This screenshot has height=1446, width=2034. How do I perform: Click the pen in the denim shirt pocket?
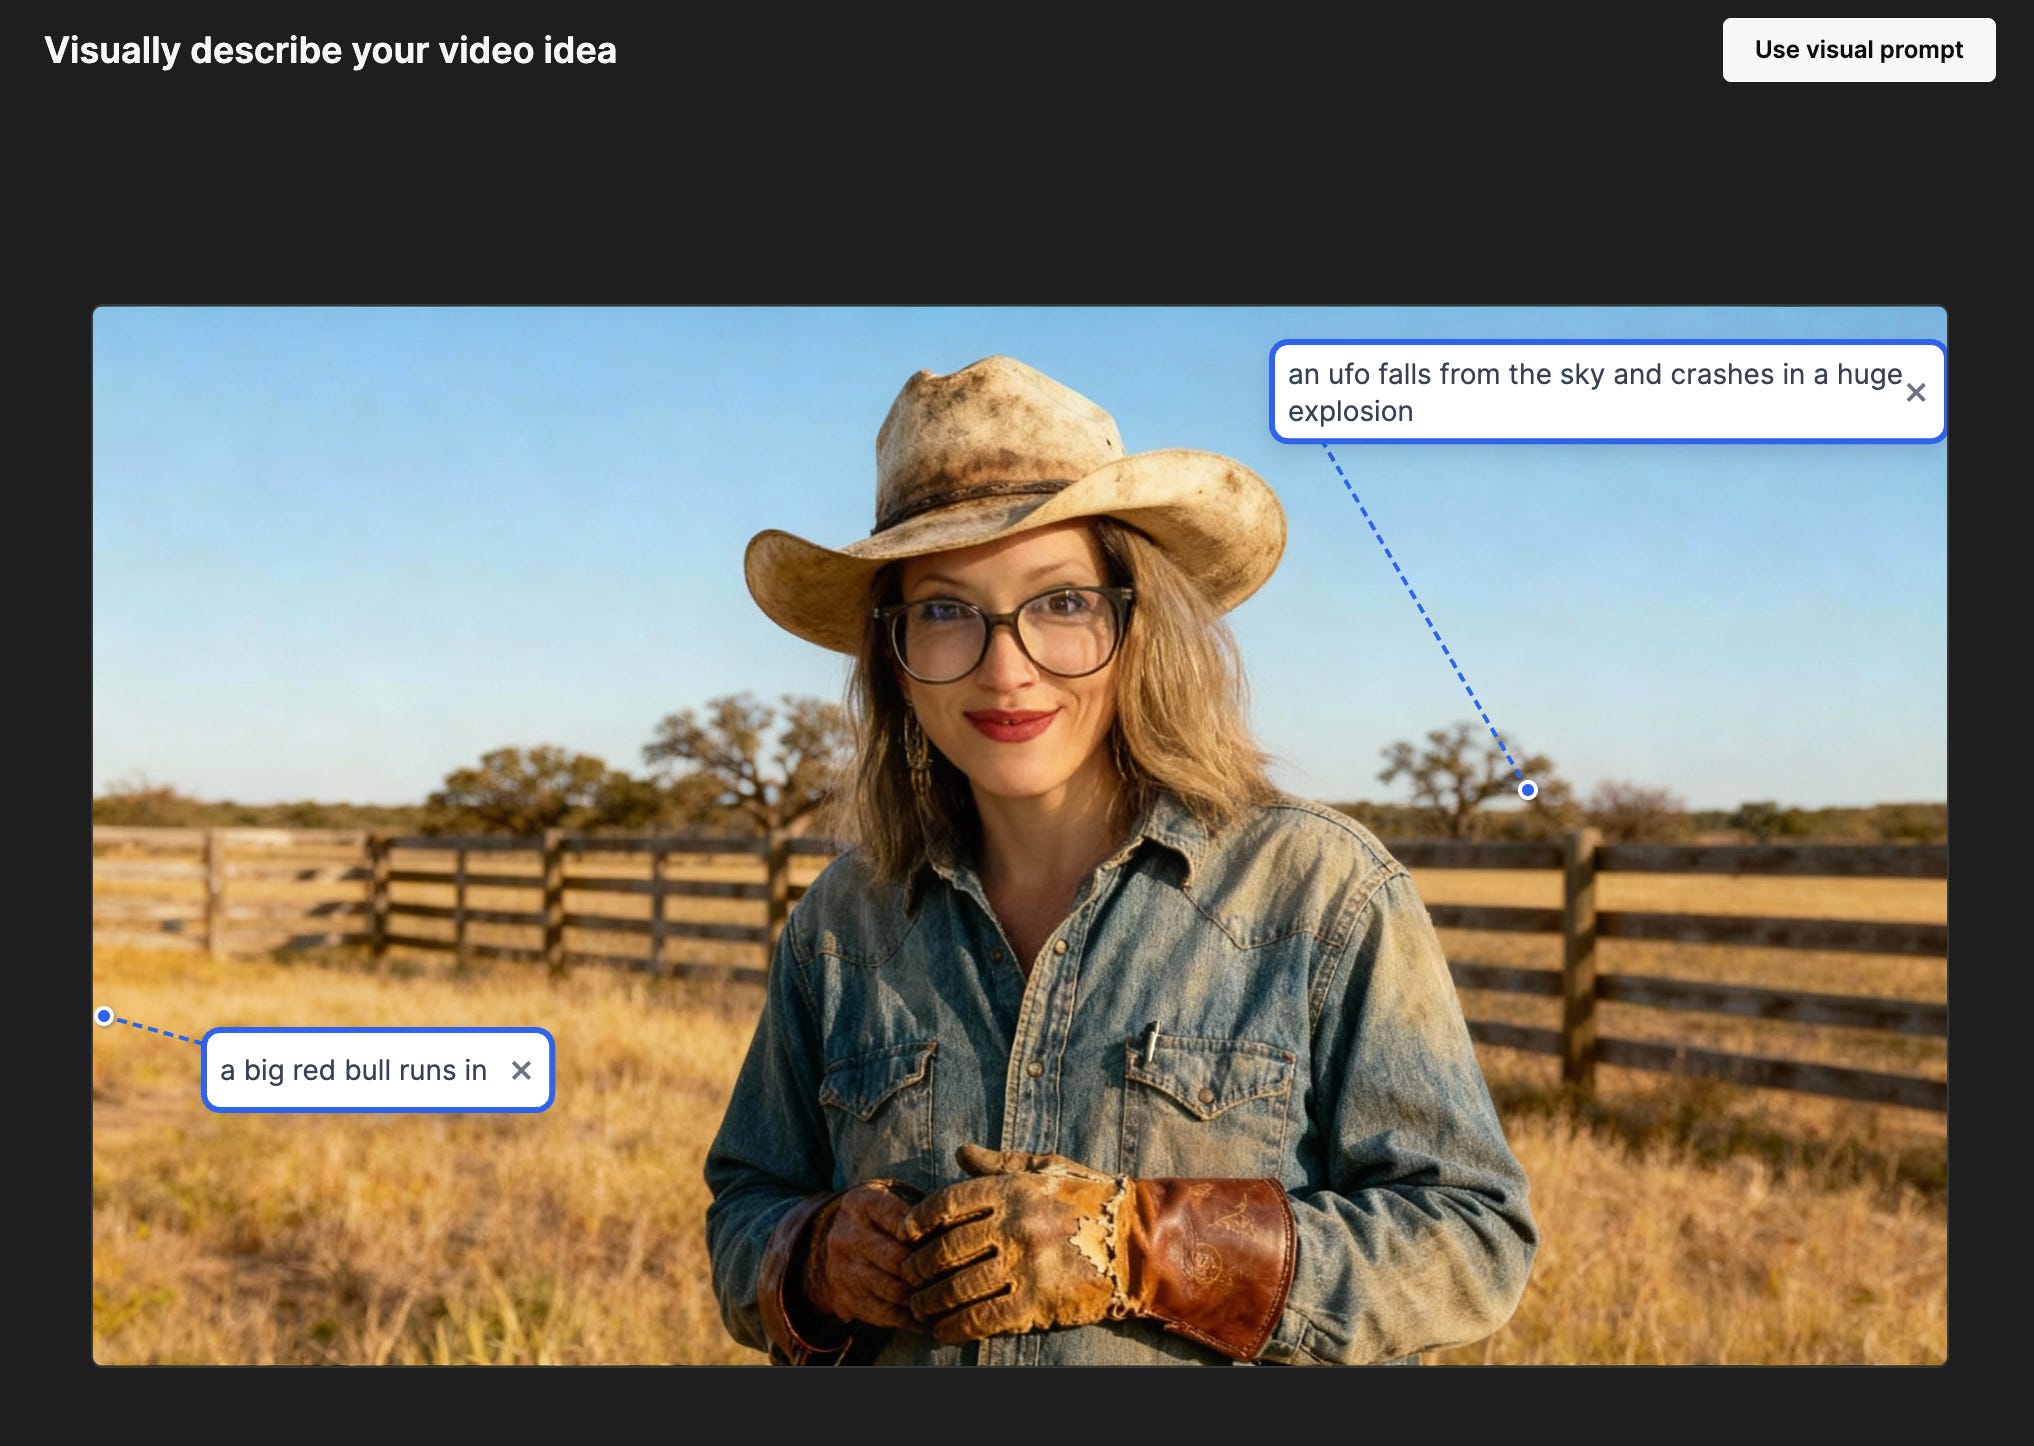[1151, 1040]
